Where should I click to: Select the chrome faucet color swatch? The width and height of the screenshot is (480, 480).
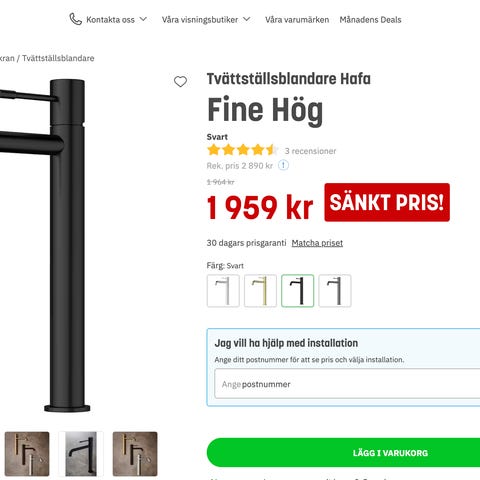(x=223, y=291)
